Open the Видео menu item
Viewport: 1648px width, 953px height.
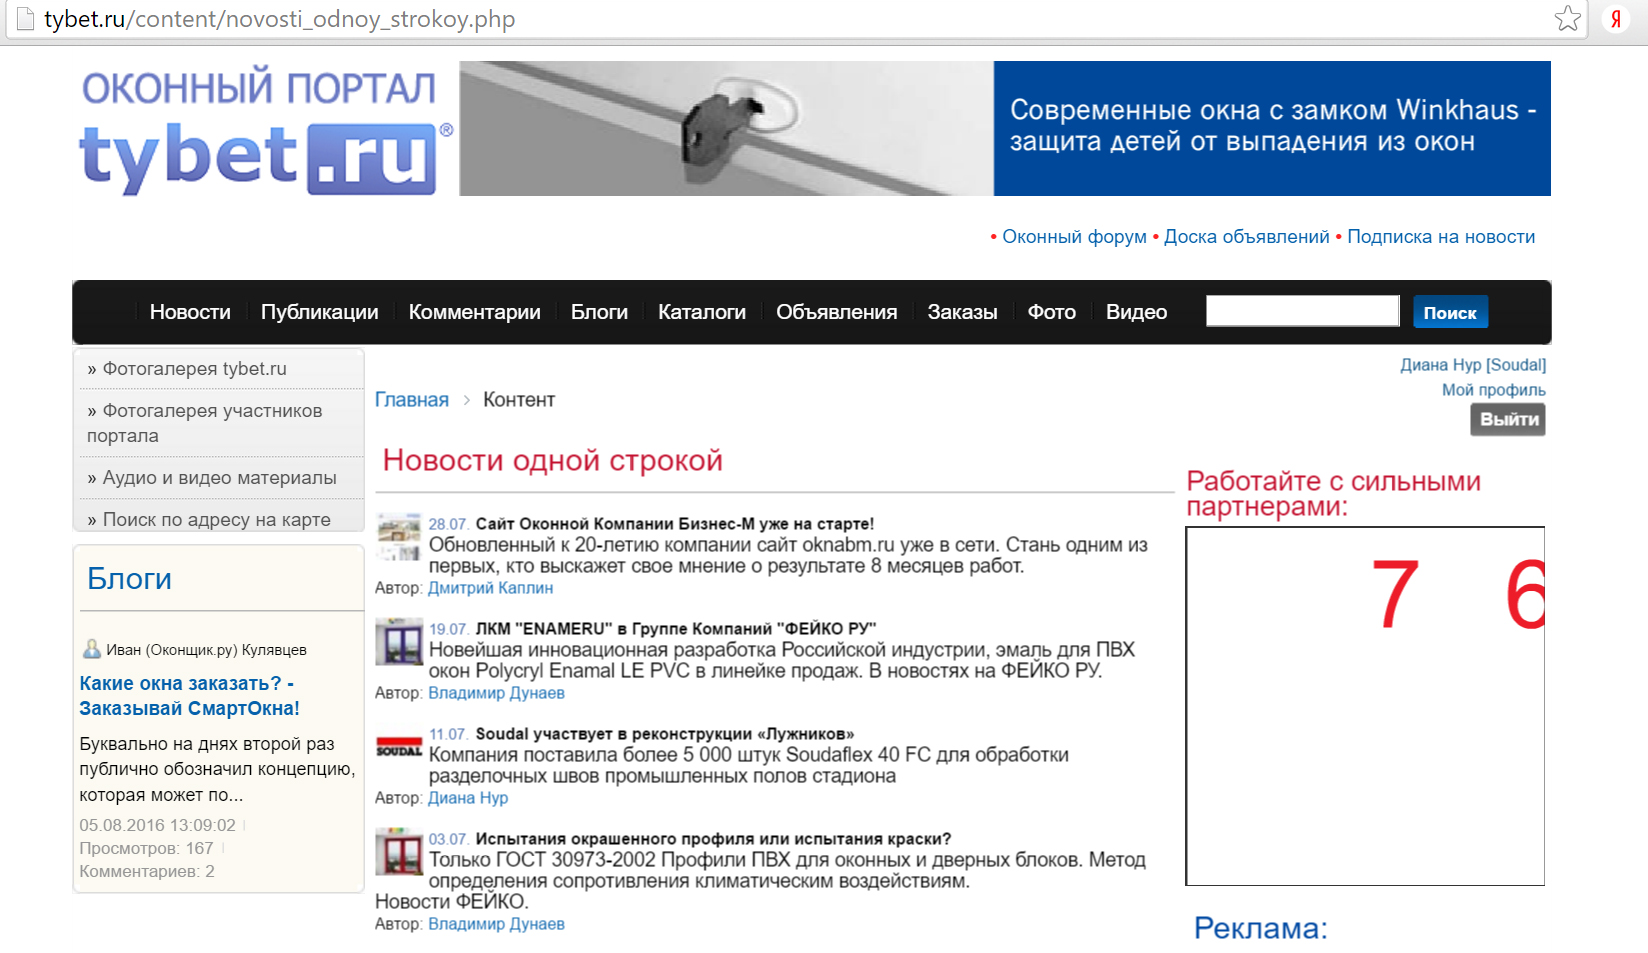tap(1136, 312)
